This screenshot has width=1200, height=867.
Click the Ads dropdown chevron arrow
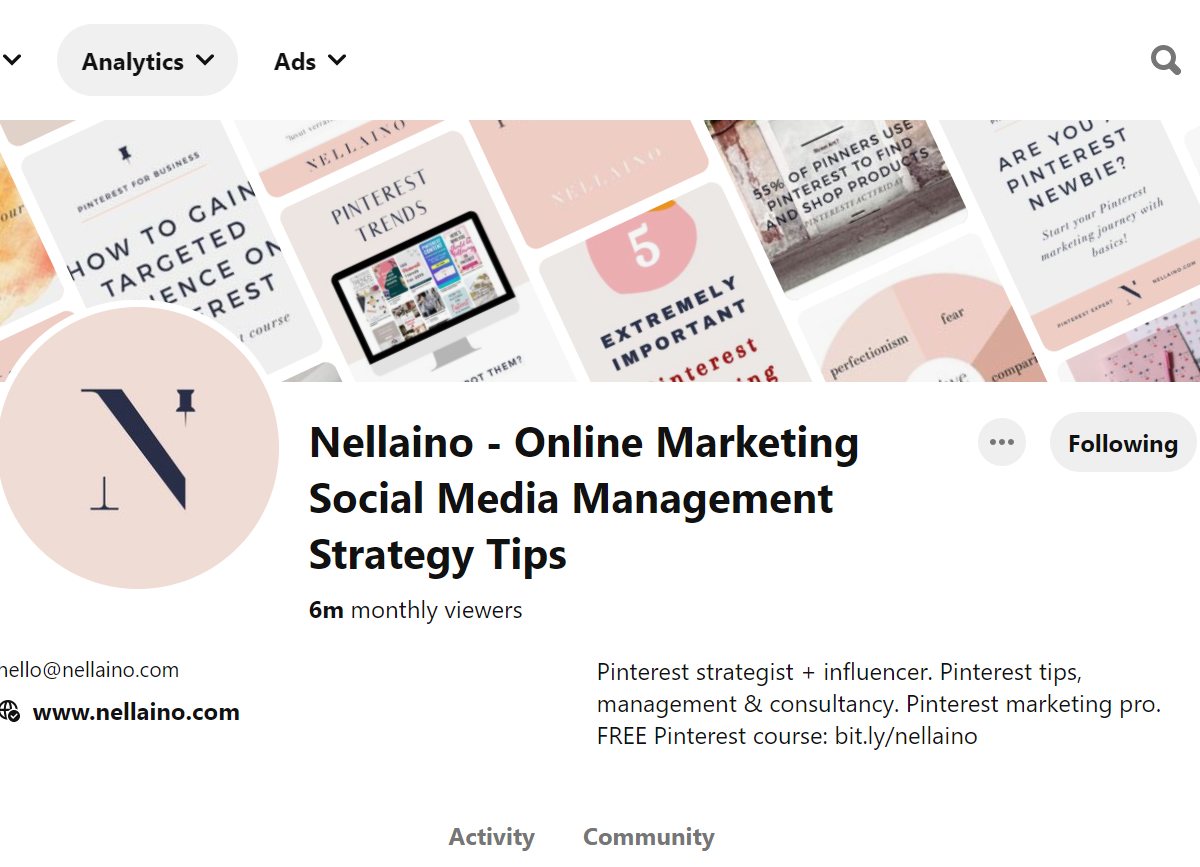coord(337,60)
